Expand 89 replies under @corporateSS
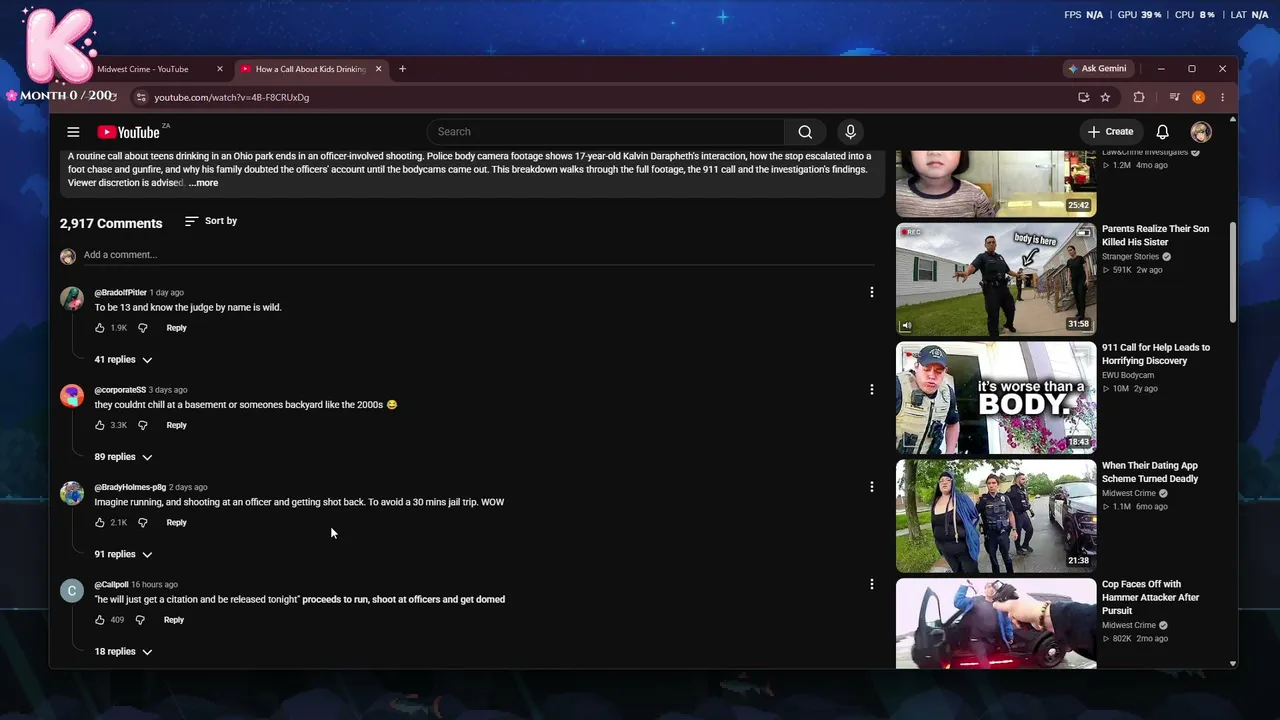This screenshot has height=720, width=1280. (123, 457)
